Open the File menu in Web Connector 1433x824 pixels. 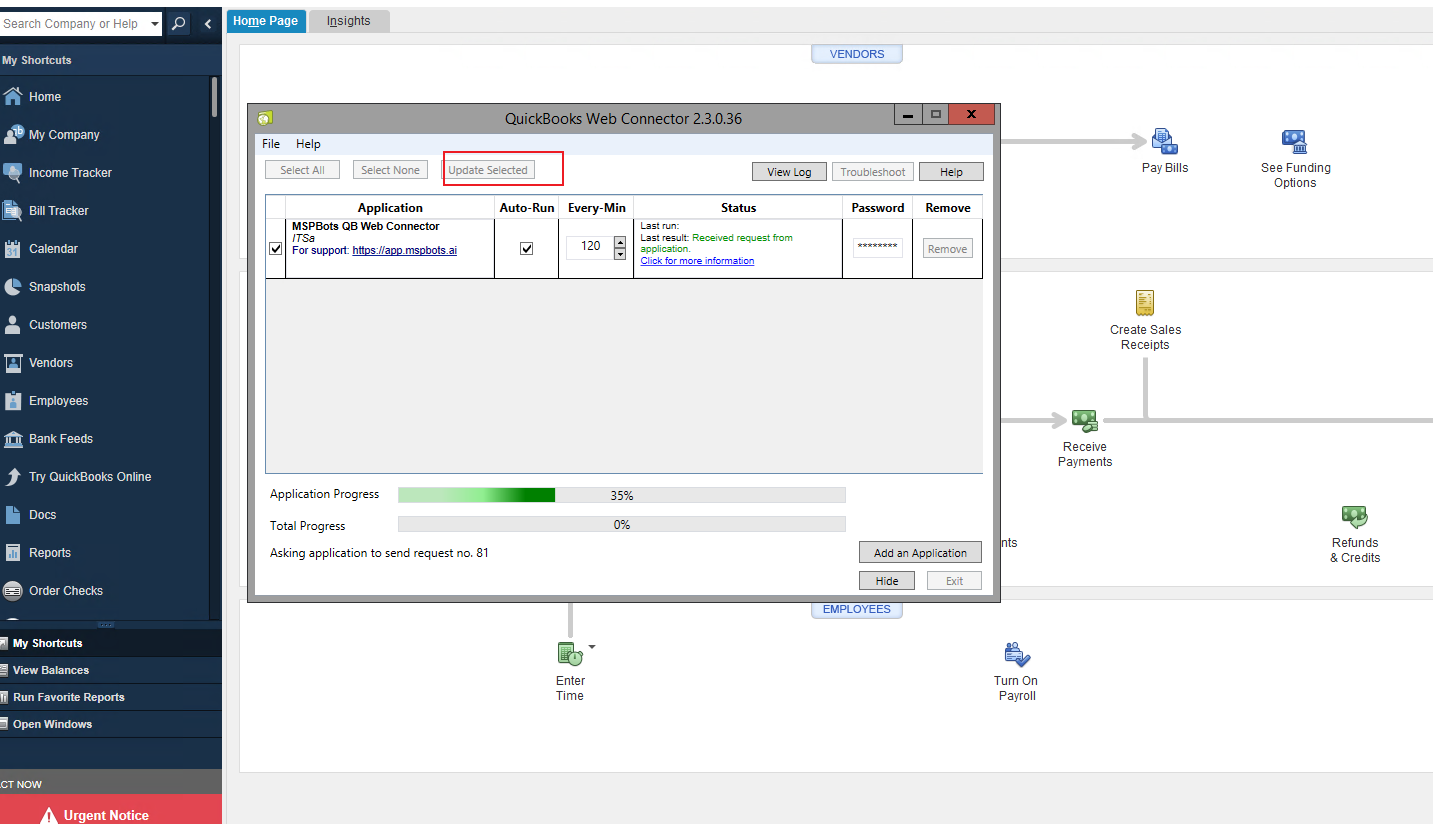pyautogui.click(x=271, y=144)
